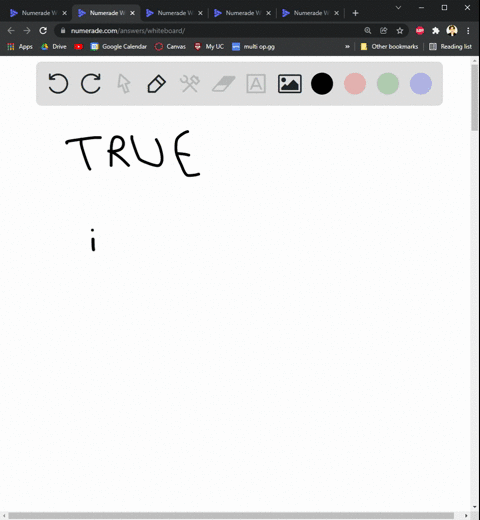
Task: Click the red ad blocker extension icon
Action: (x=420, y=31)
